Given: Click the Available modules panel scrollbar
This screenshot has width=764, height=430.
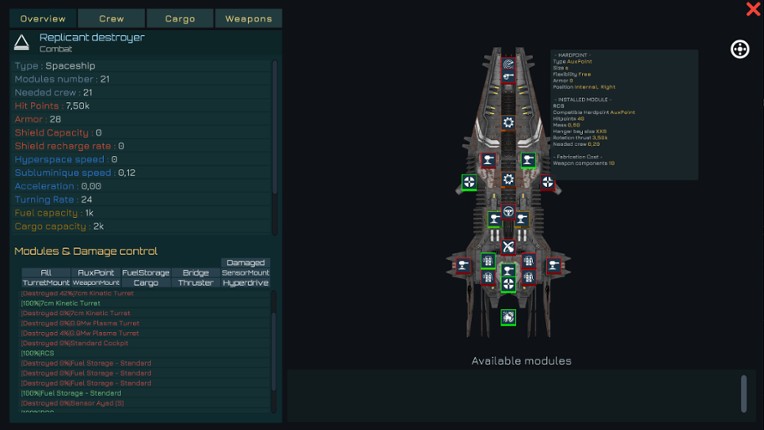Looking at the screenshot, I should tap(743, 392).
